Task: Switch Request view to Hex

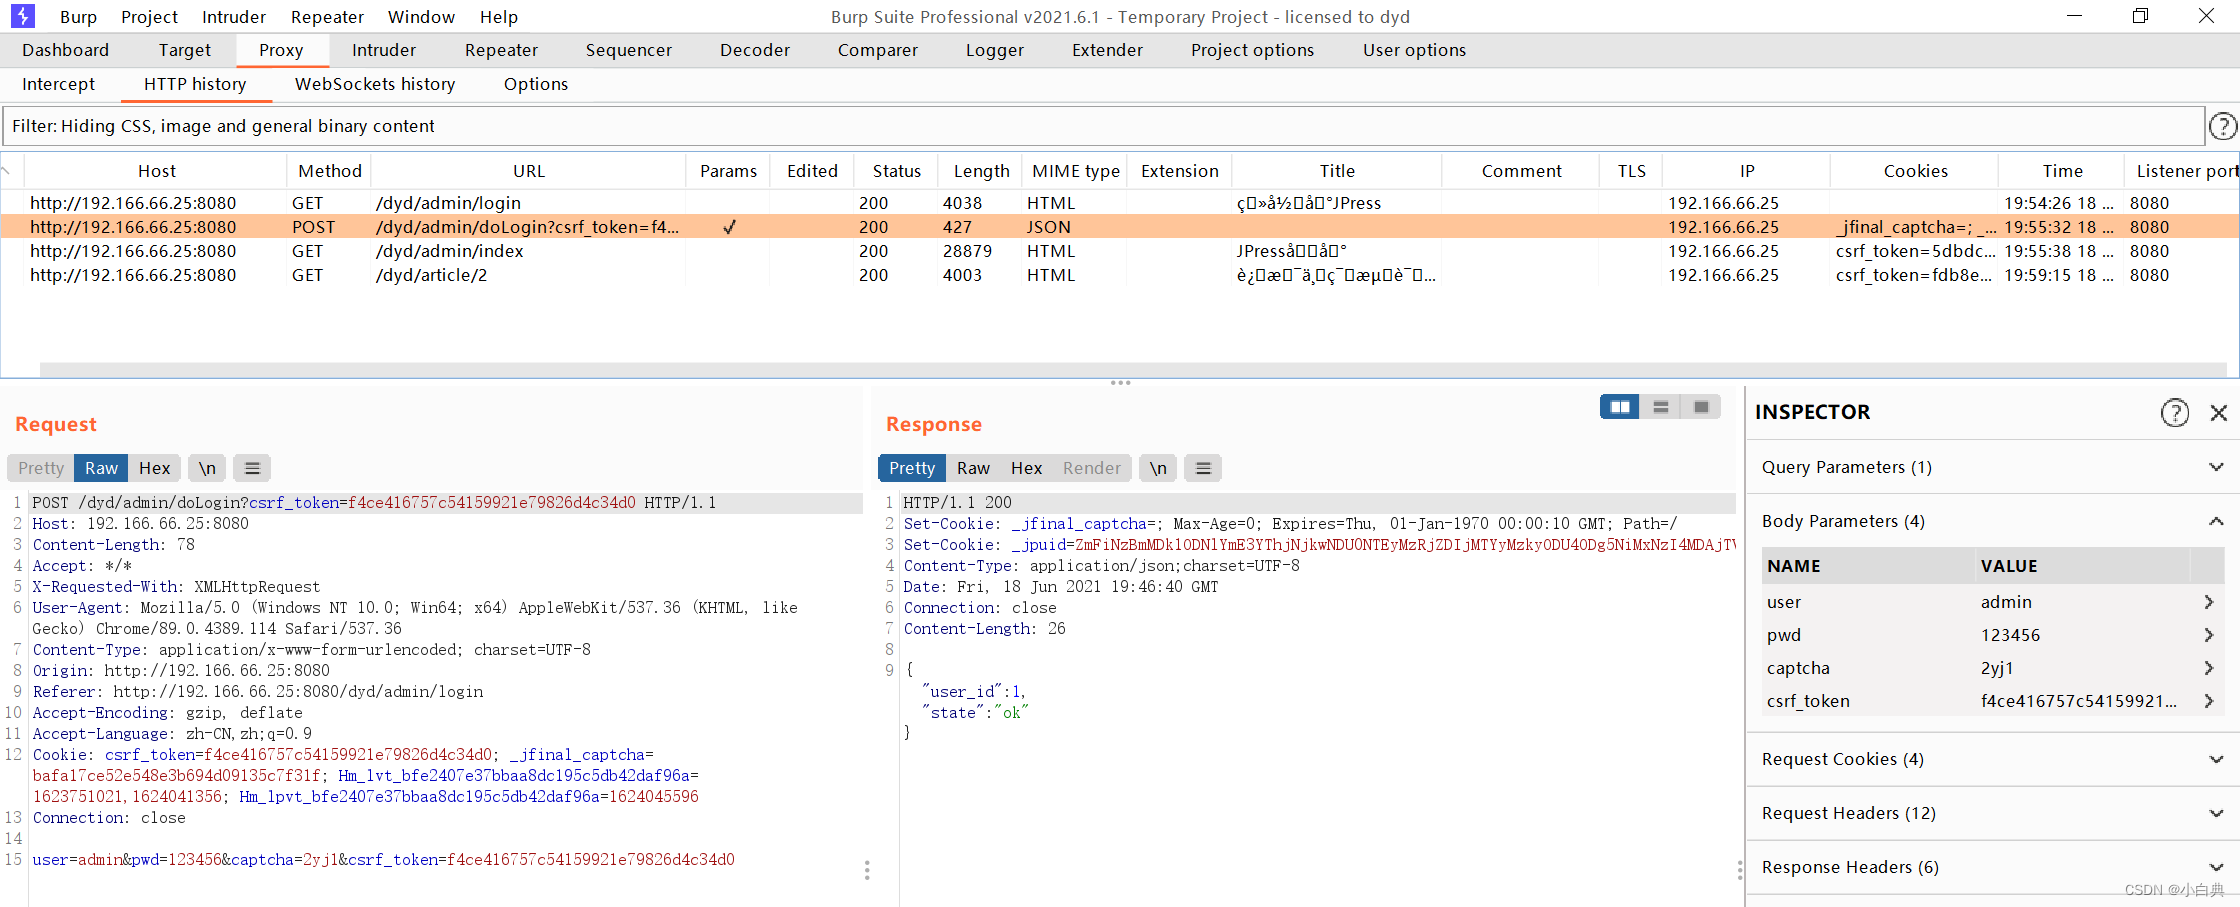Action: [x=154, y=468]
